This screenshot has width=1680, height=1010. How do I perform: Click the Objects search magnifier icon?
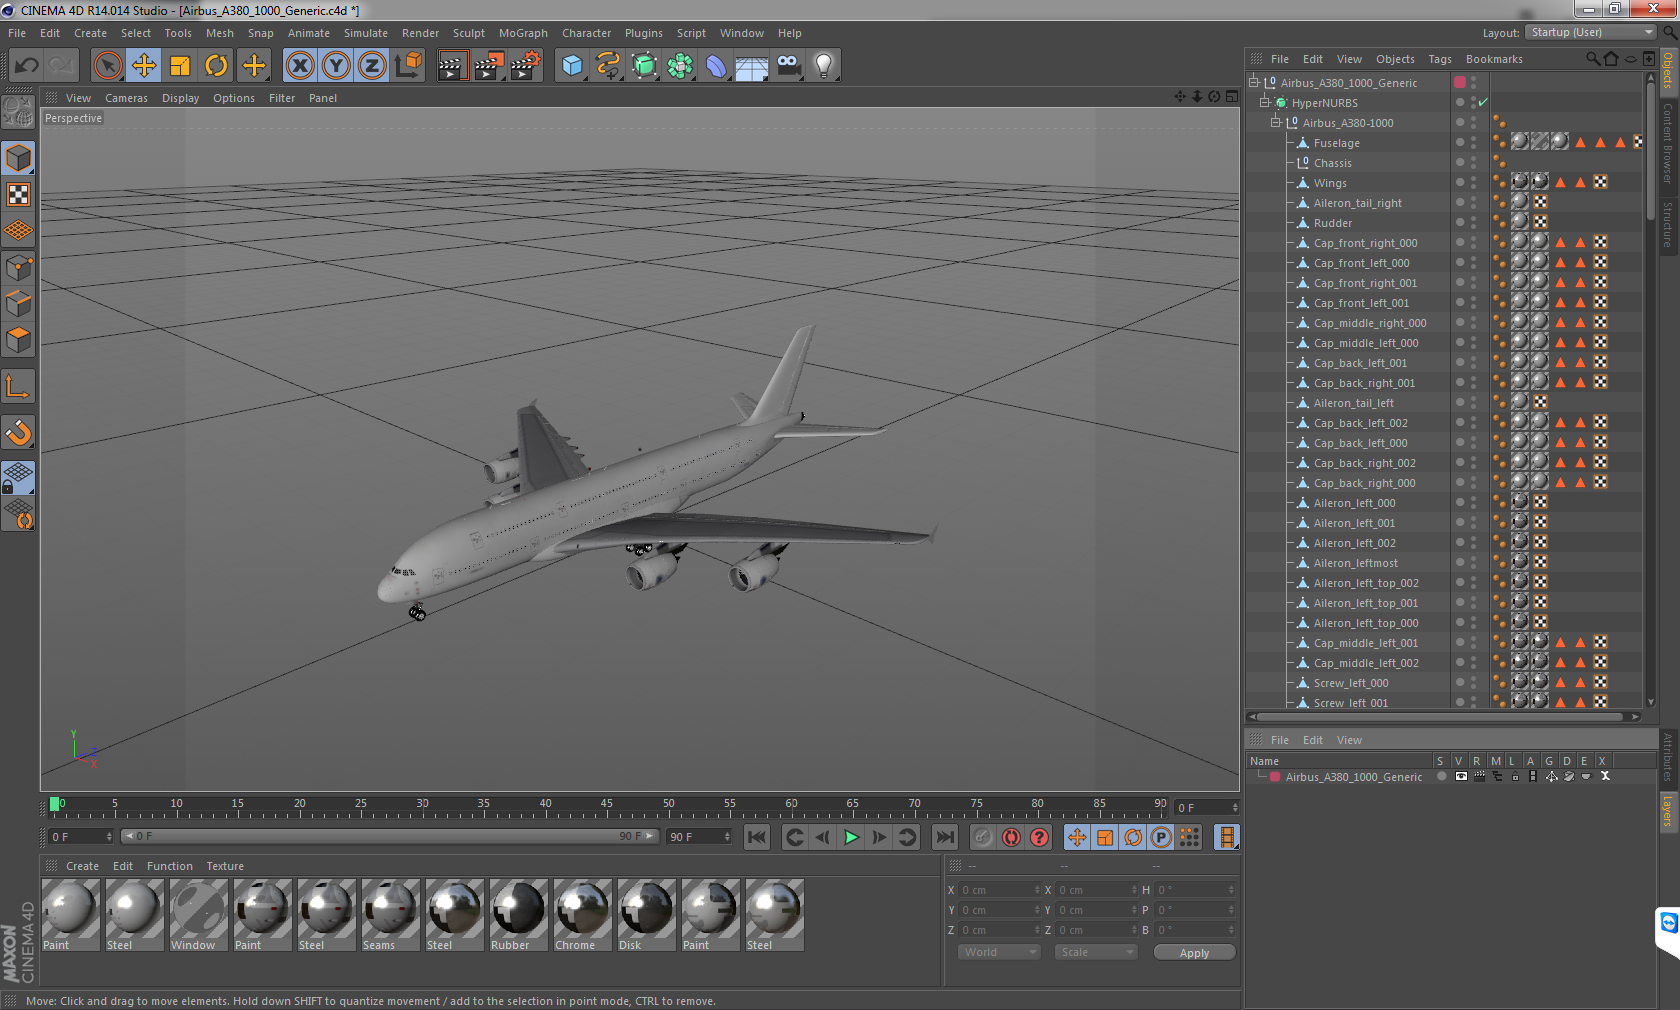point(1593,59)
